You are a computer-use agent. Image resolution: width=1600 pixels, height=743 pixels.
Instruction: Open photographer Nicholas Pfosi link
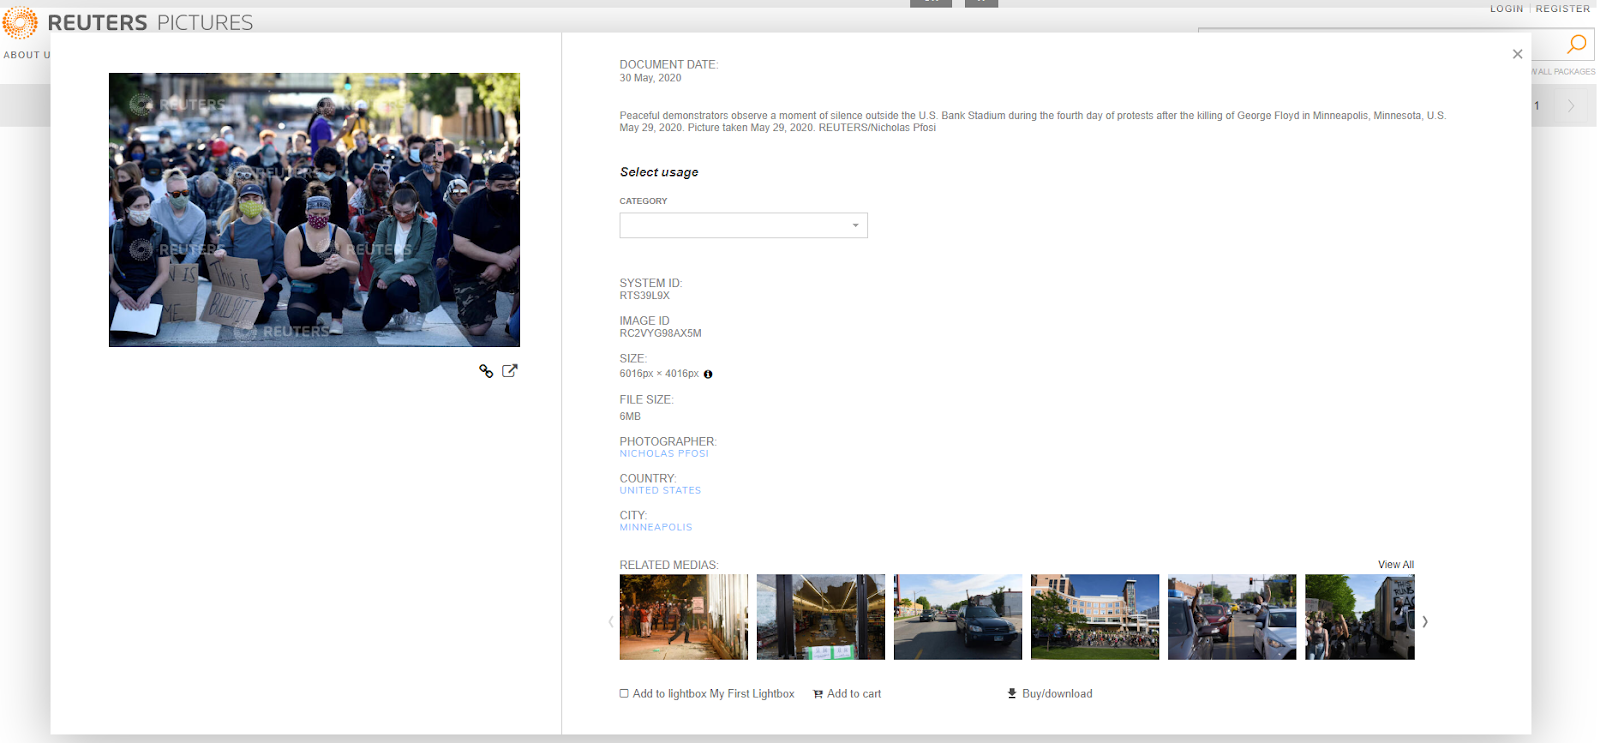click(x=664, y=454)
